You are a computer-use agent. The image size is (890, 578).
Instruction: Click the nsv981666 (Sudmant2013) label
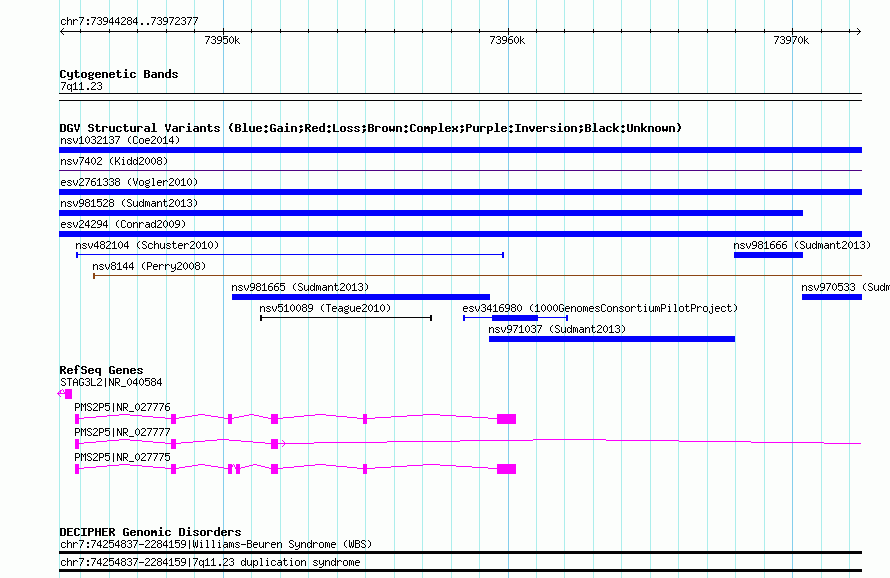coord(802,245)
